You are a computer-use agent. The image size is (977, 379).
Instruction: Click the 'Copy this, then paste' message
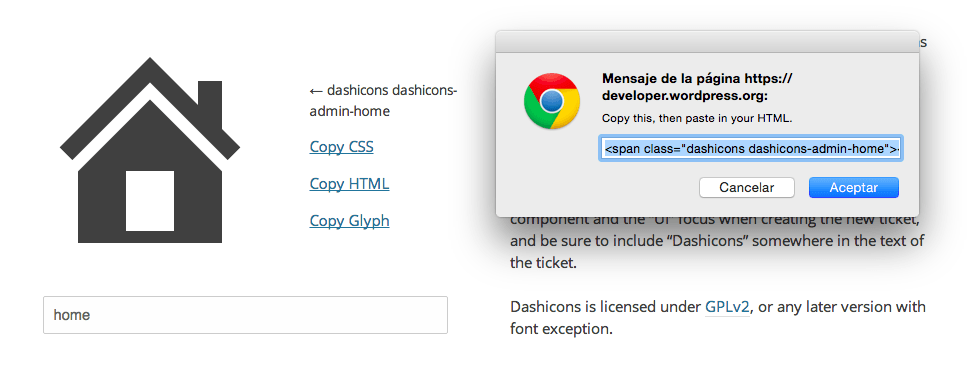(x=697, y=118)
